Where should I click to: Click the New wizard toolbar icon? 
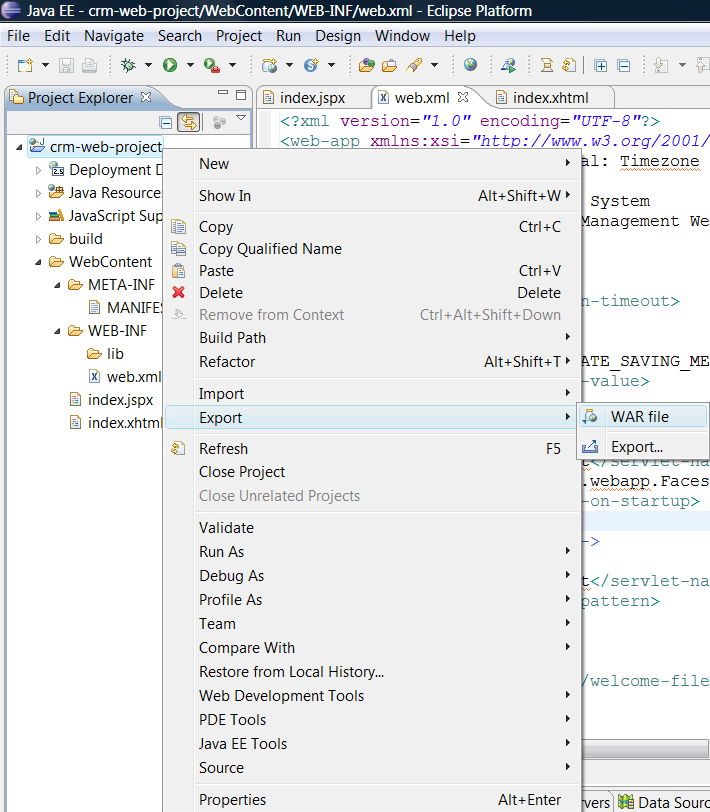[x=25, y=65]
